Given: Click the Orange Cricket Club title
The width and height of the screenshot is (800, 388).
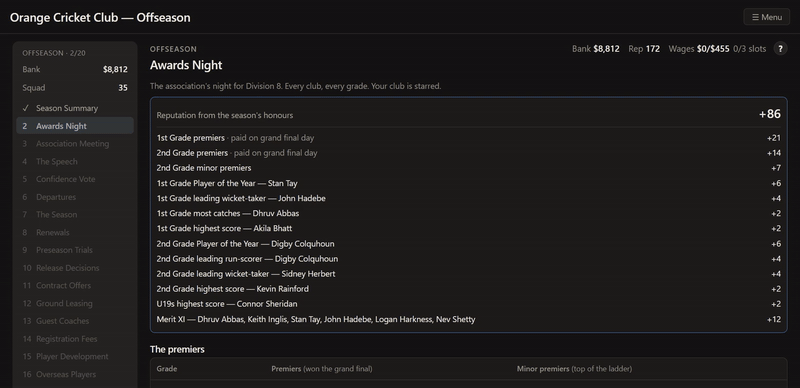Looking at the screenshot, I should point(100,17).
